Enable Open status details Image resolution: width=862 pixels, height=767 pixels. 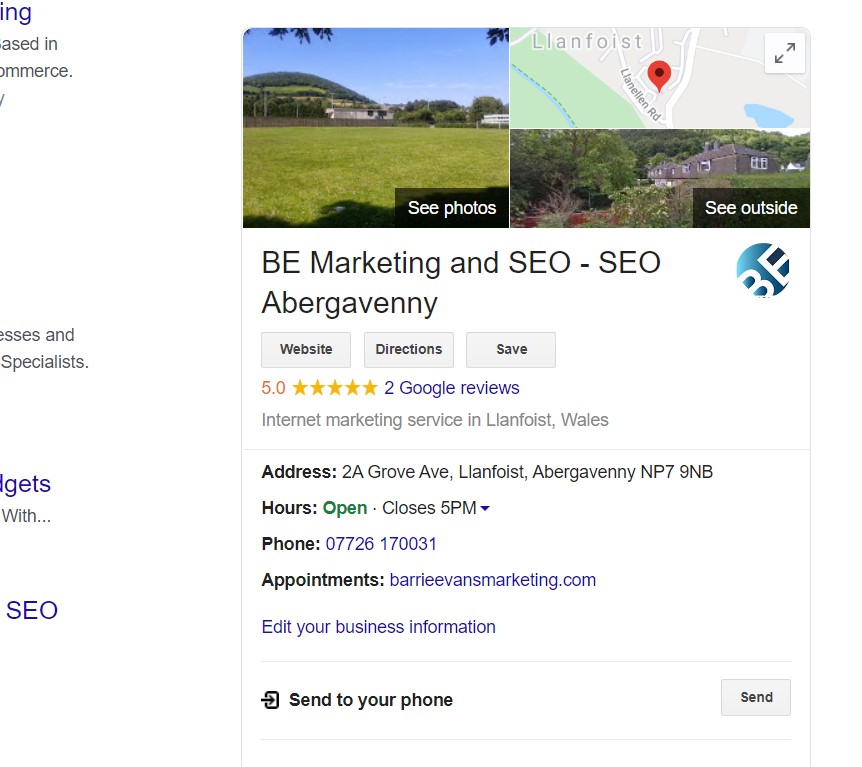(x=342, y=508)
